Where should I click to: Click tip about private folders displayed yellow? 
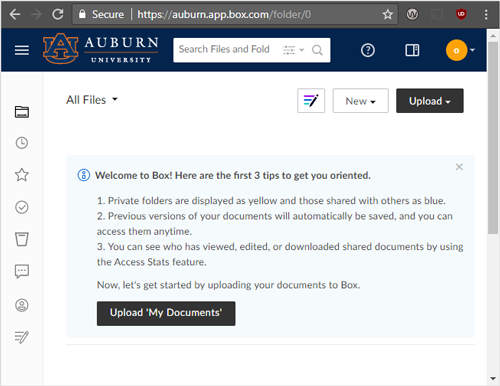coord(271,201)
